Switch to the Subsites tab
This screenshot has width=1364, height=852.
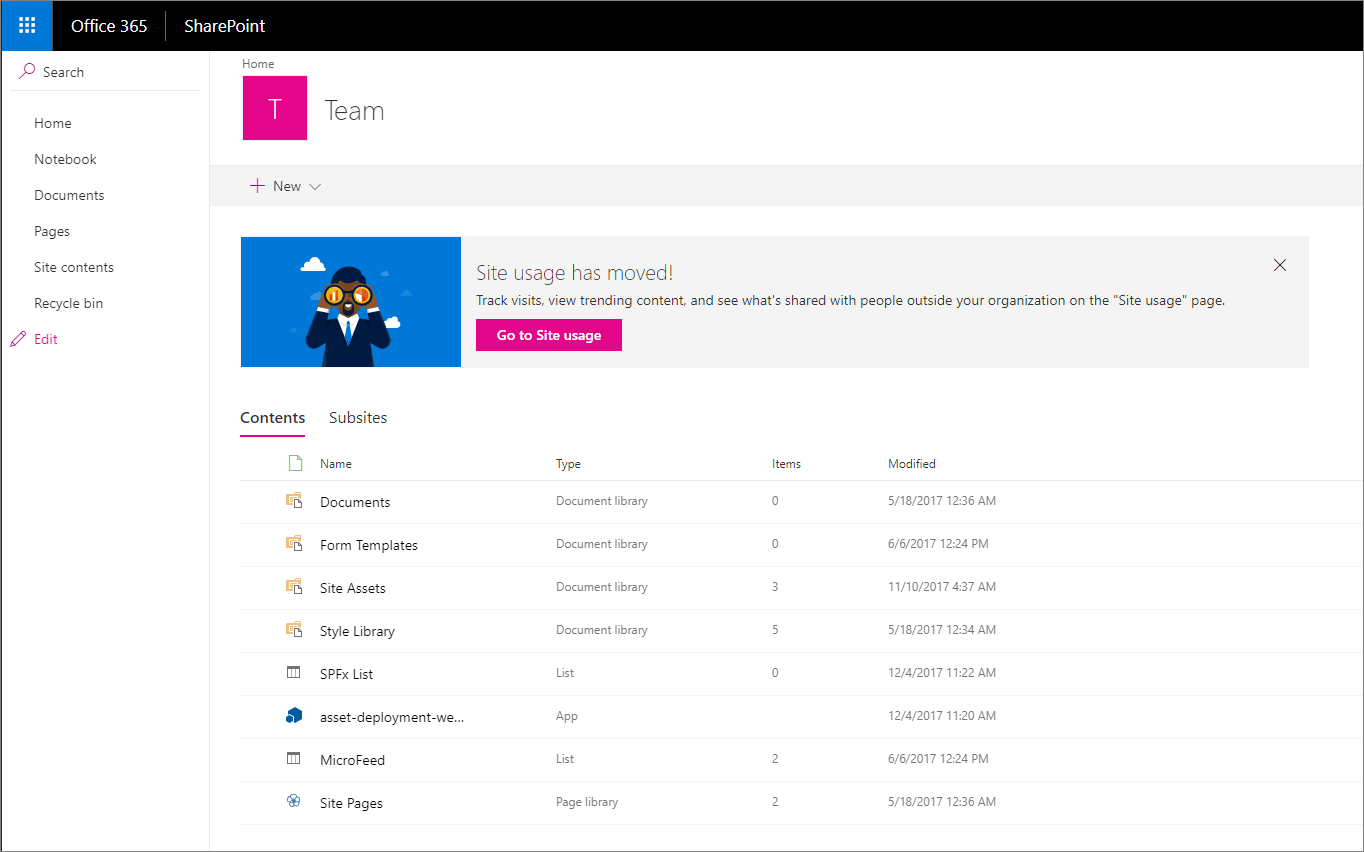[358, 417]
